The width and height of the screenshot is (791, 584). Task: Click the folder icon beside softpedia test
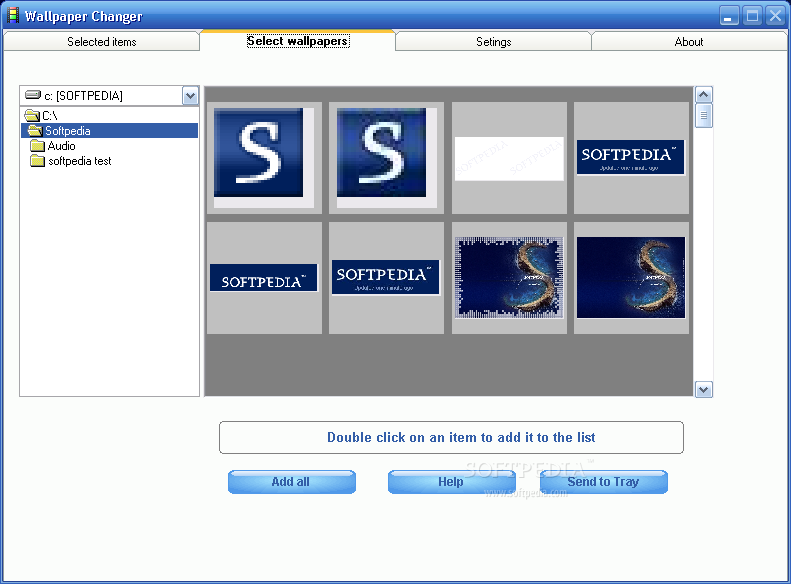tap(37, 161)
